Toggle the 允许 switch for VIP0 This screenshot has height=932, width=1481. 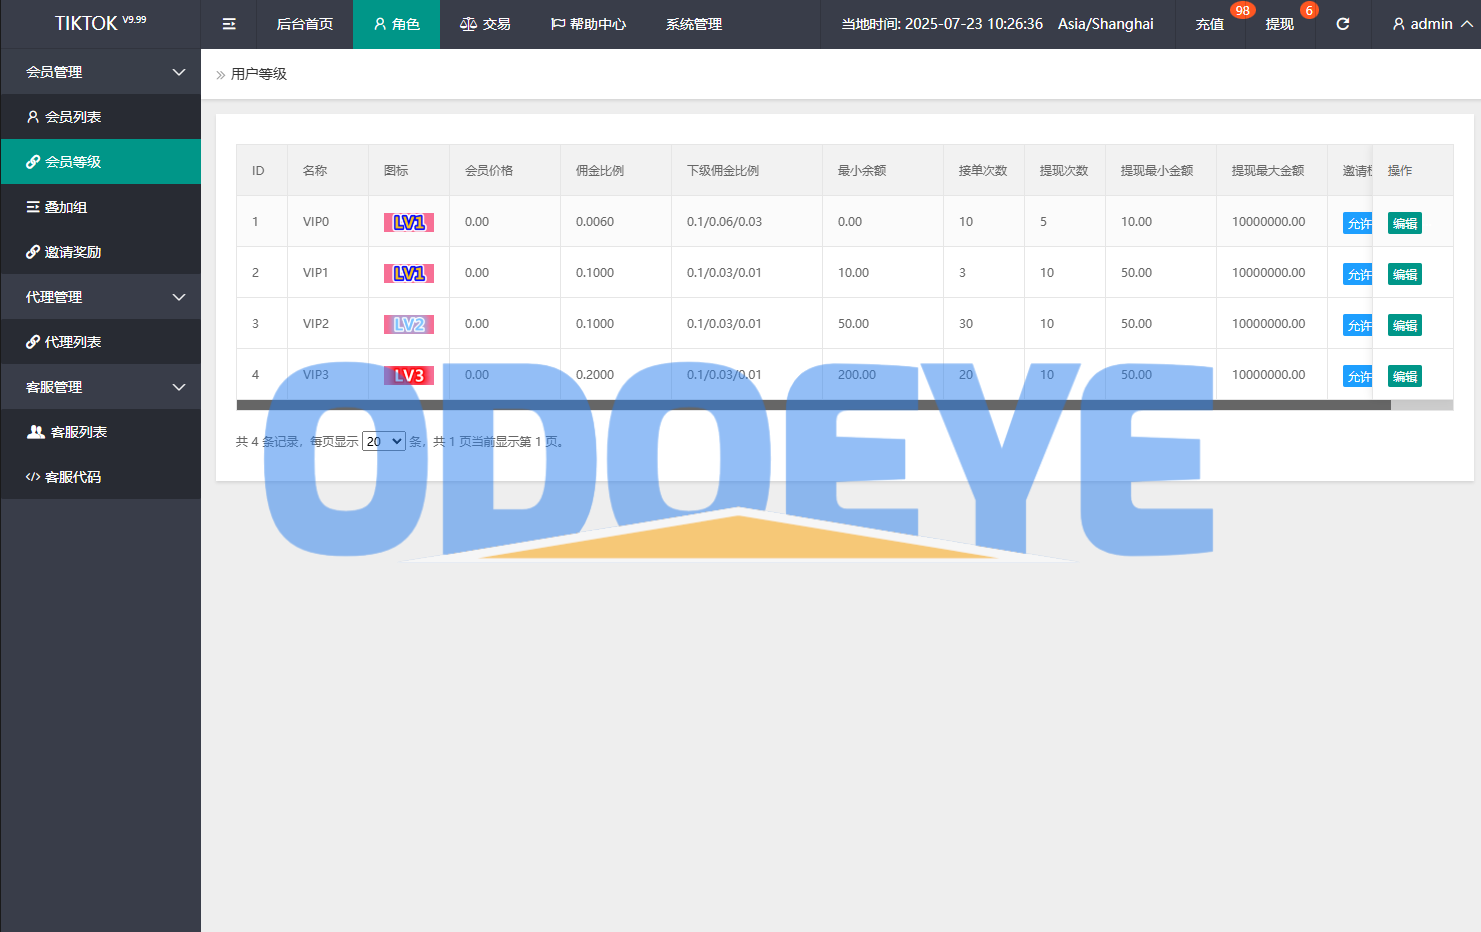coord(1357,223)
